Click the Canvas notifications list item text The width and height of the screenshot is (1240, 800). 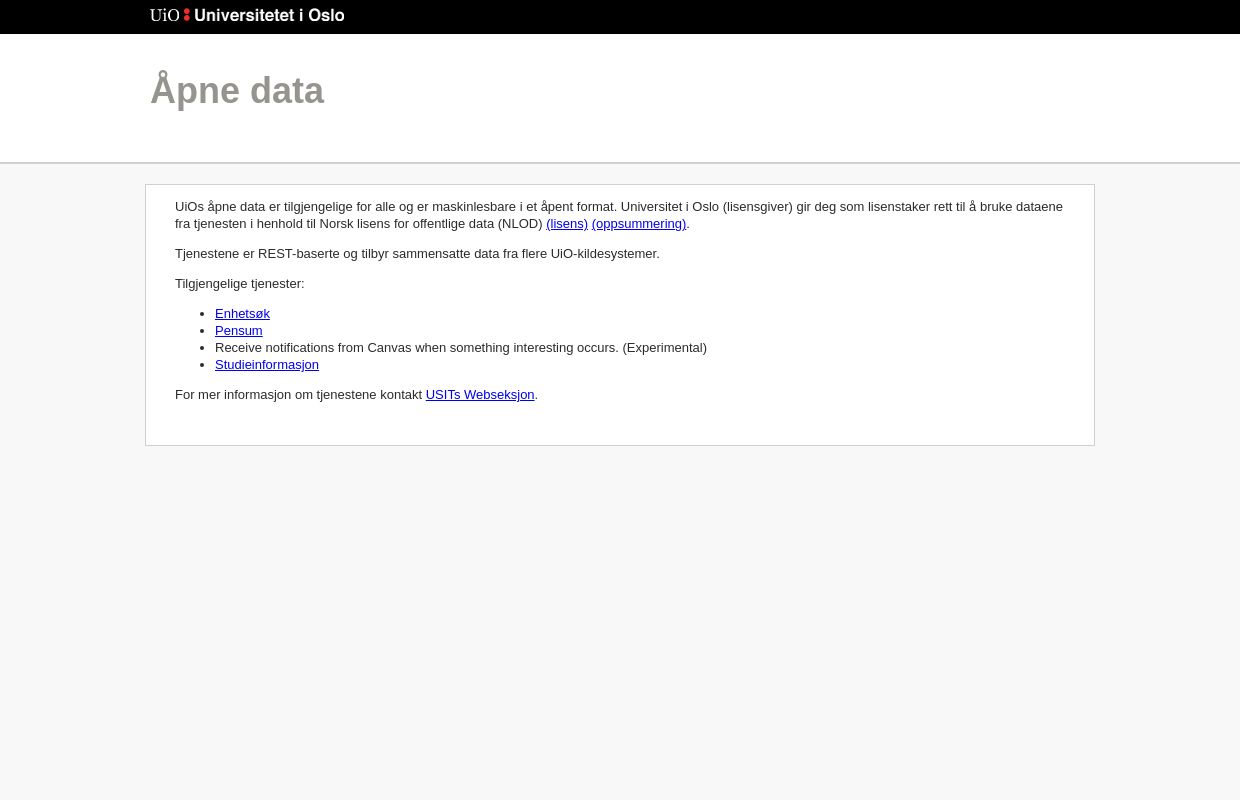pos(461,348)
